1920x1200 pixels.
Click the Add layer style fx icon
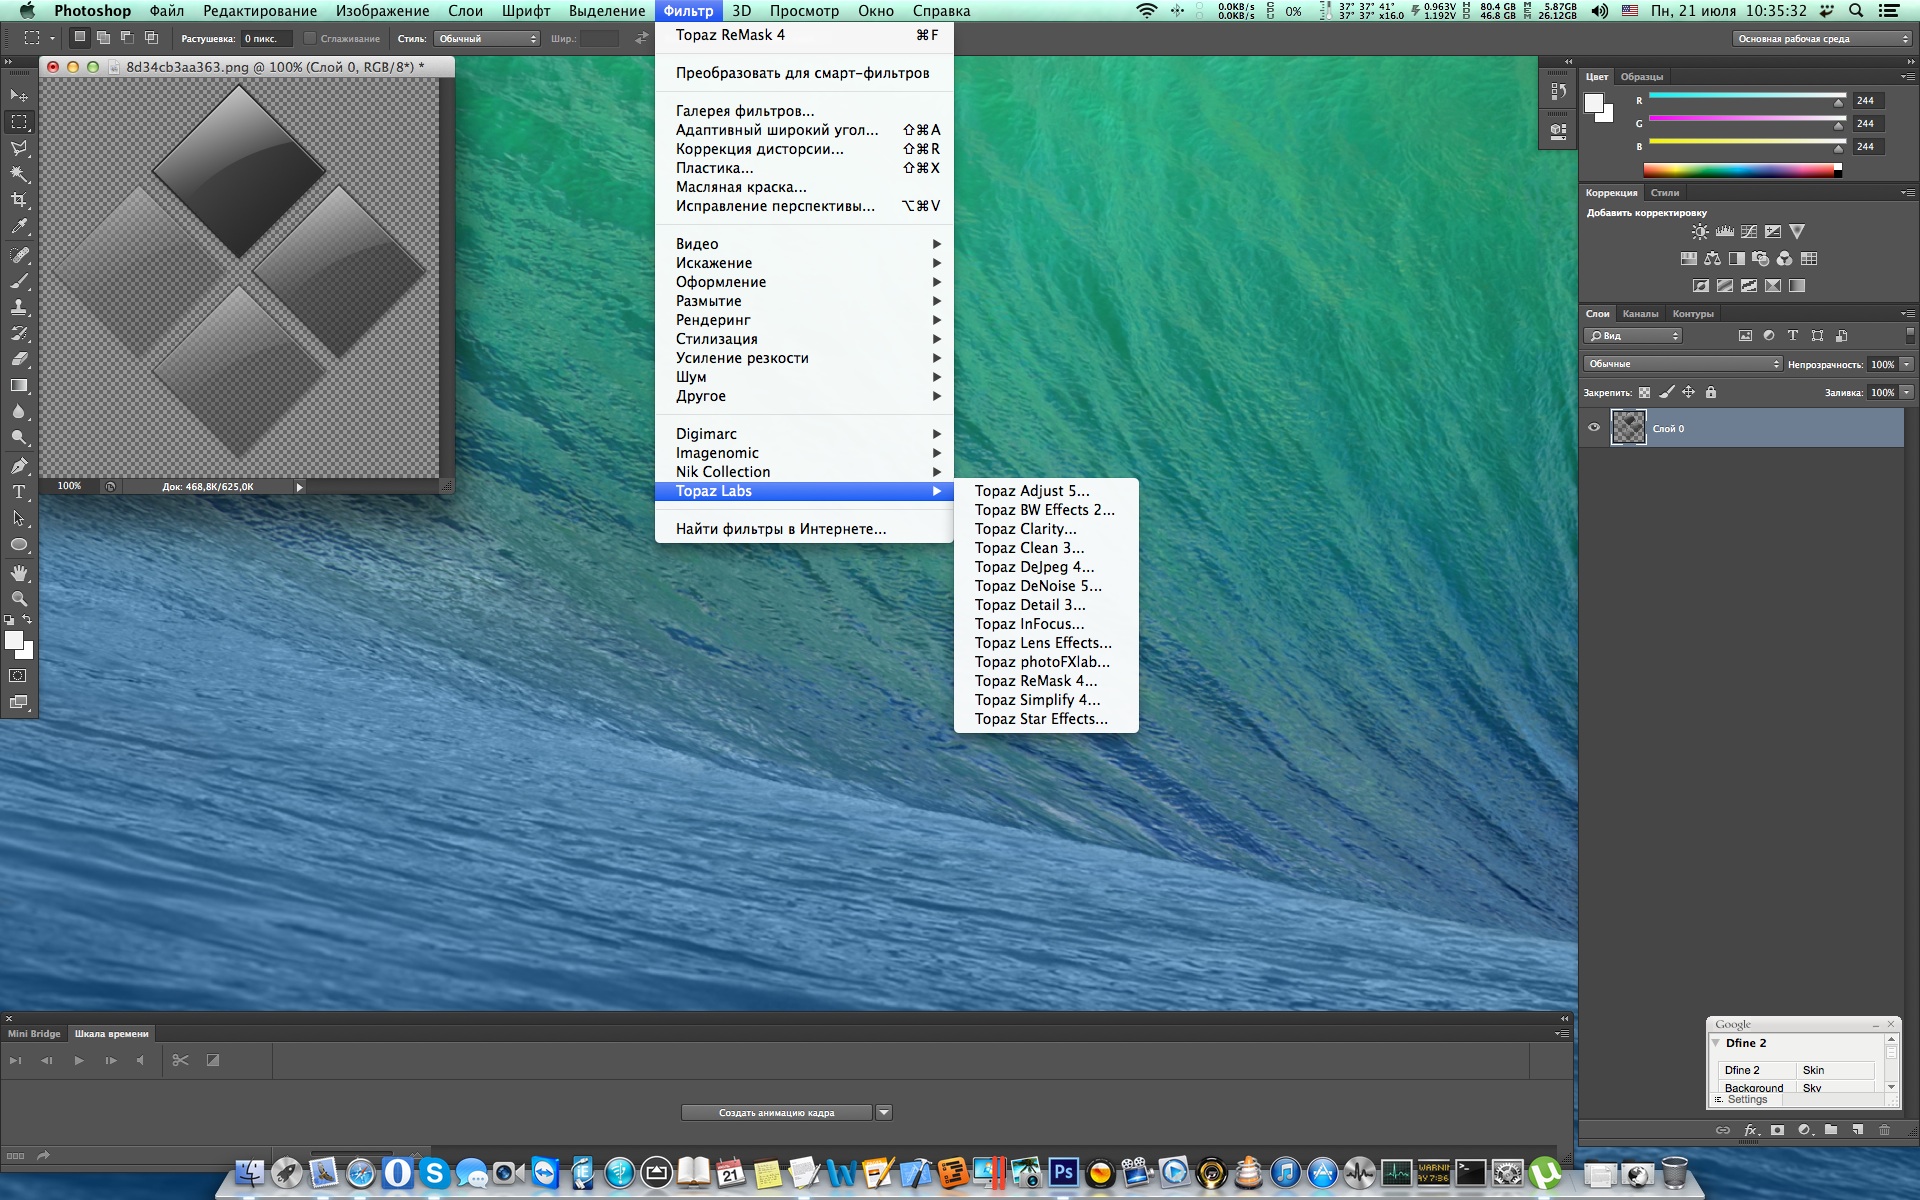(x=1751, y=1130)
